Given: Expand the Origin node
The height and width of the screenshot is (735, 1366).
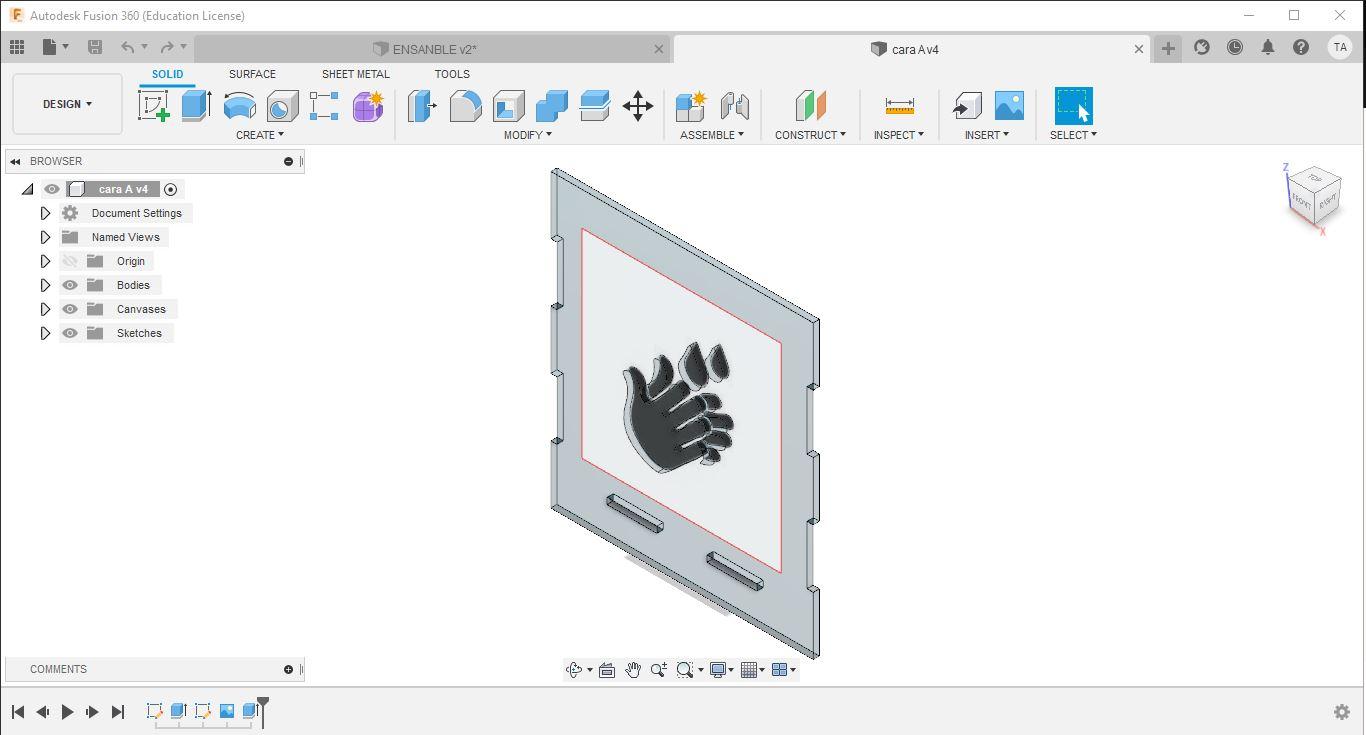Looking at the screenshot, I should [45, 261].
